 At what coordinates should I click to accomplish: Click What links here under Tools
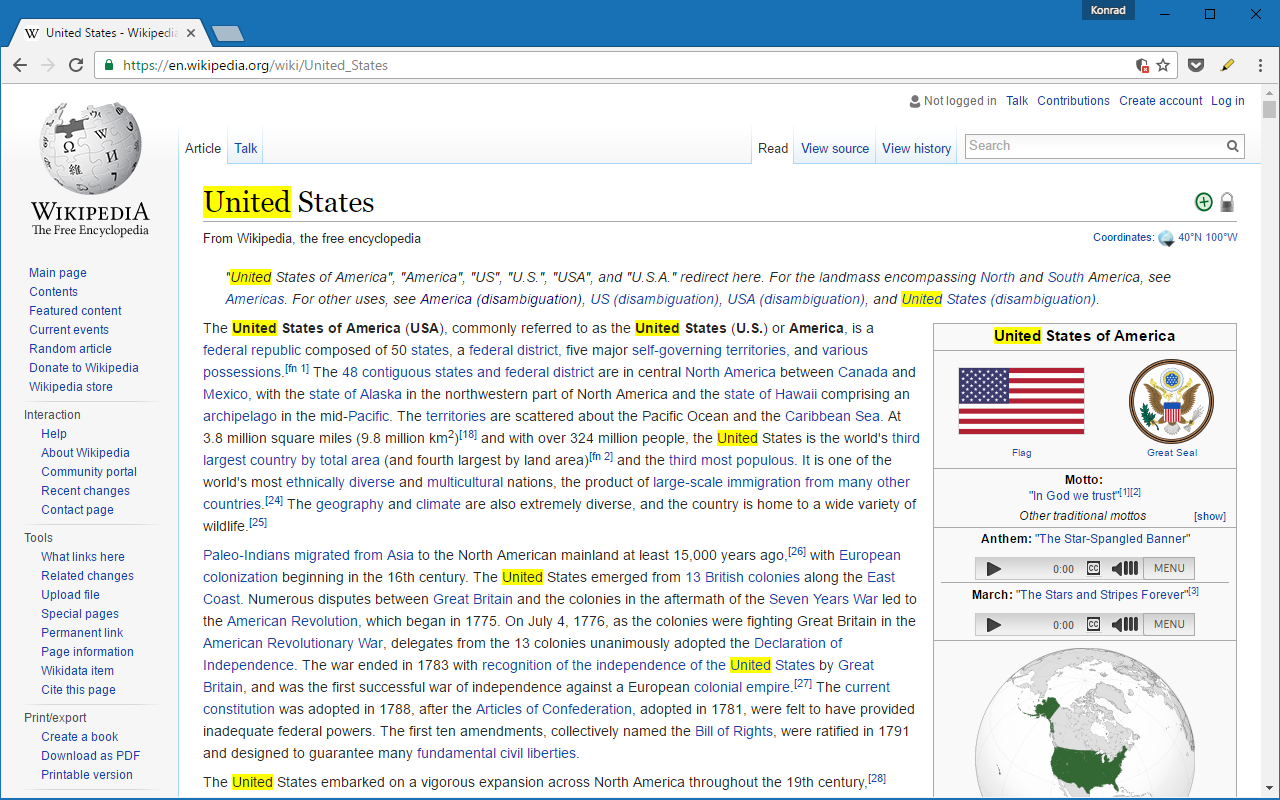pos(83,557)
